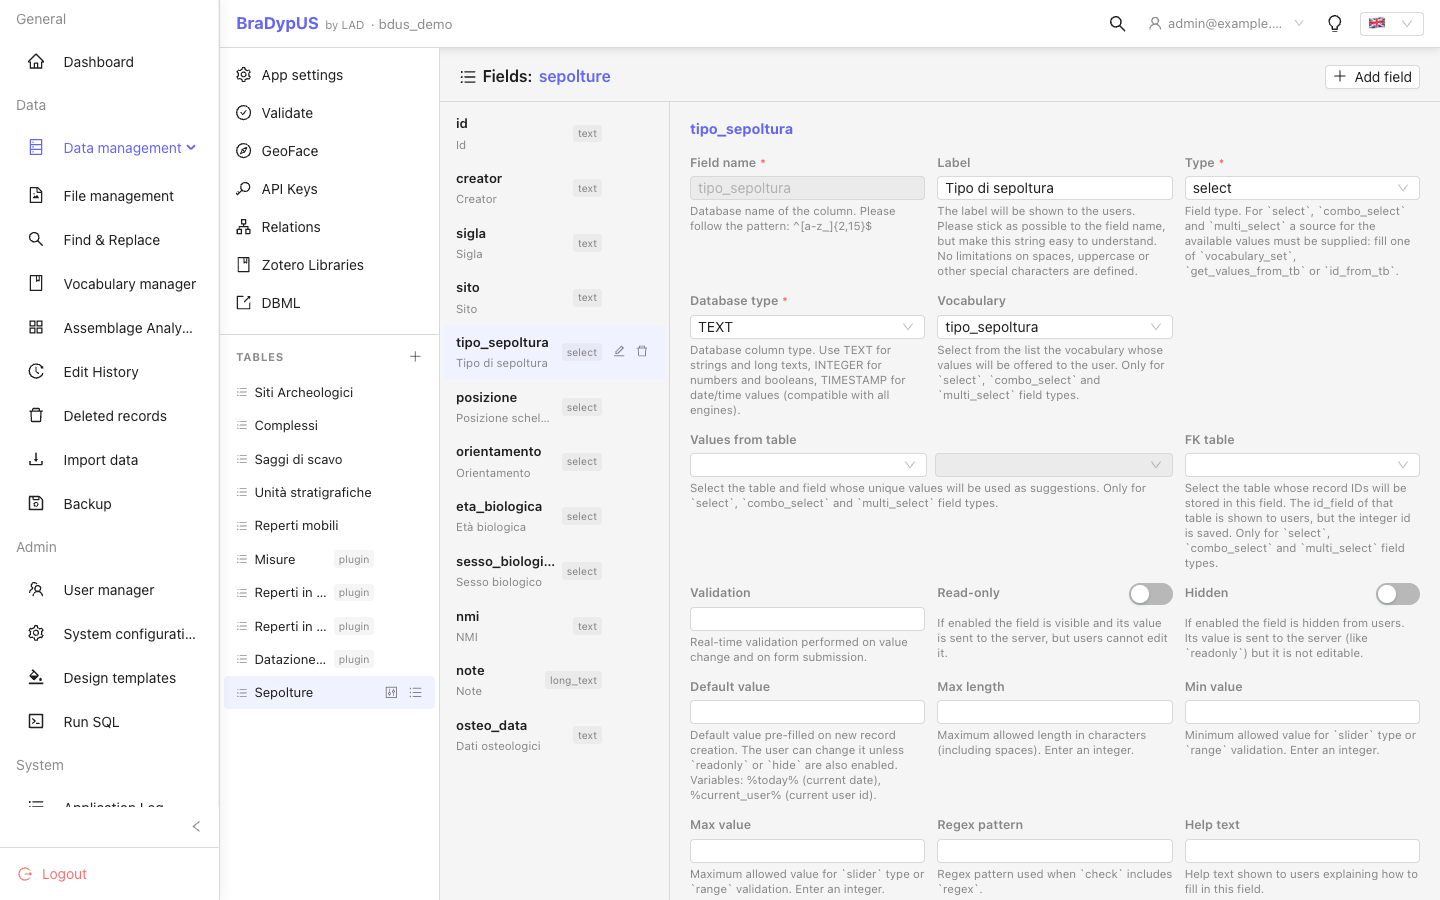Click the Deleted records trash icon
This screenshot has height=900, width=1440.
pyautogui.click(x=36, y=416)
